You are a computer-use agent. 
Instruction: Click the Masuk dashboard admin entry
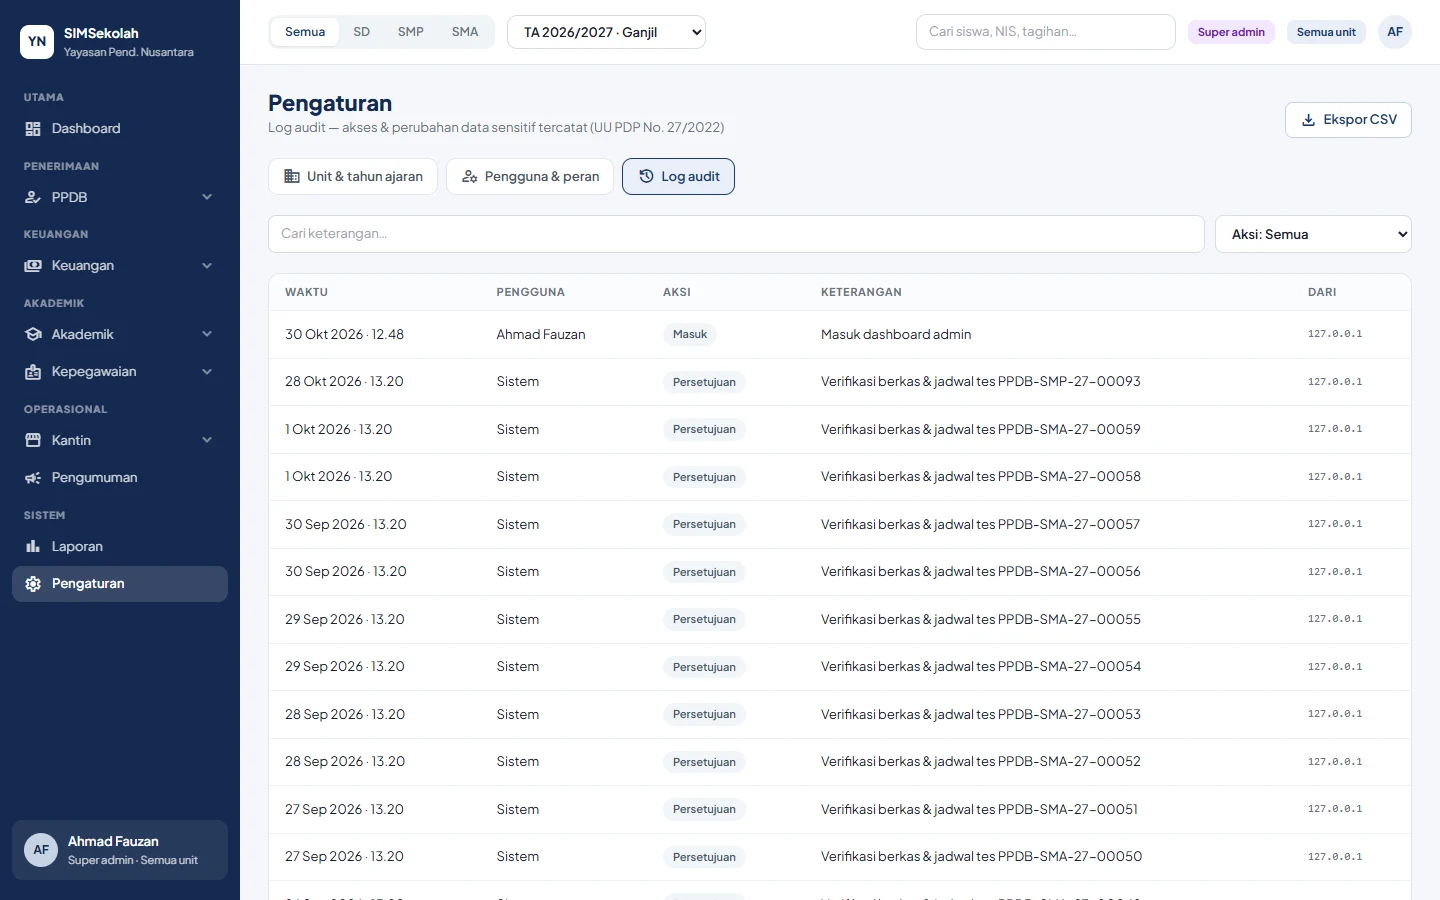point(896,335)
